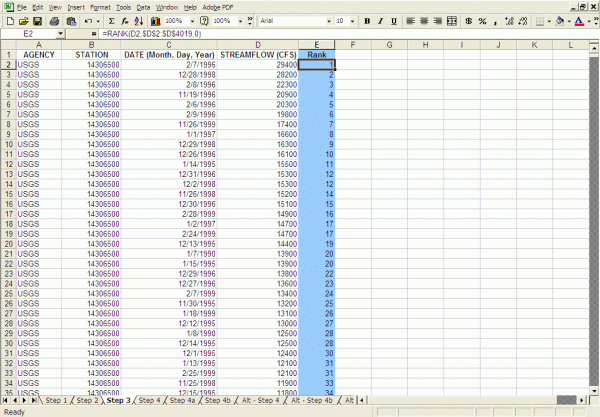Expand the Fill Color dropdown arrow
600x417 pixels.
coord(569,21)
